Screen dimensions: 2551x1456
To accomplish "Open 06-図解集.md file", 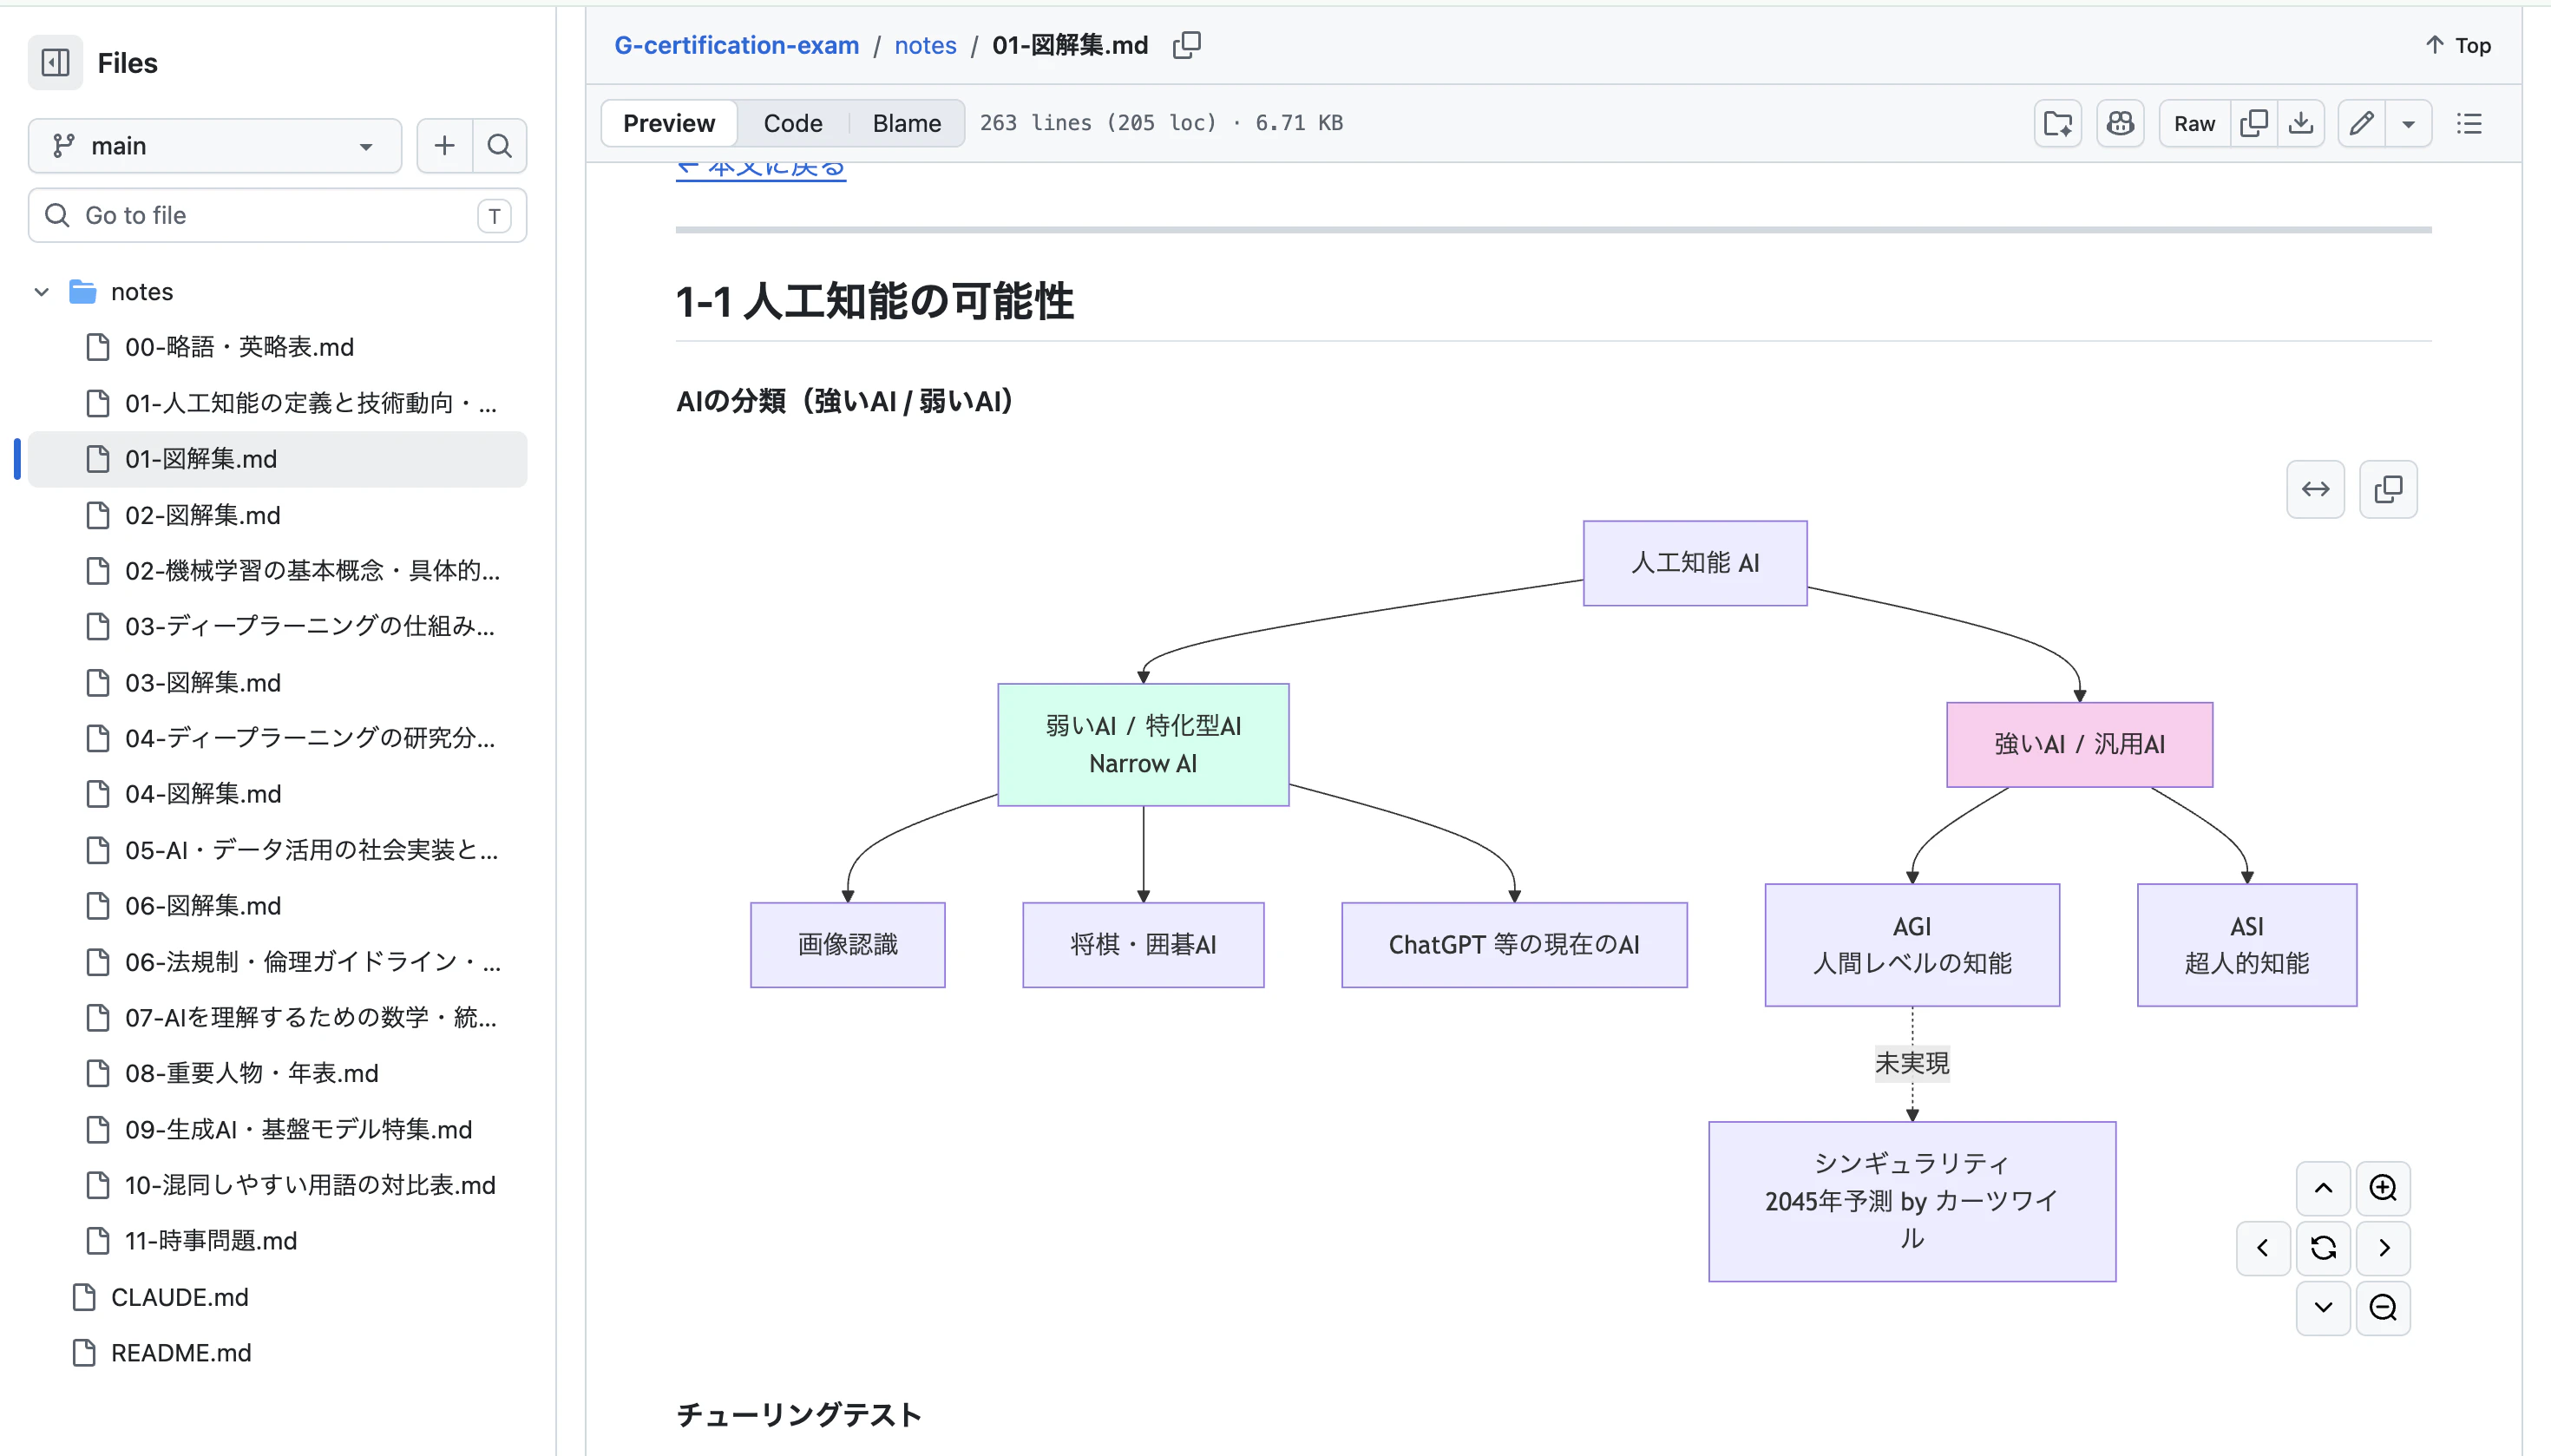I will tap(277, 906).
